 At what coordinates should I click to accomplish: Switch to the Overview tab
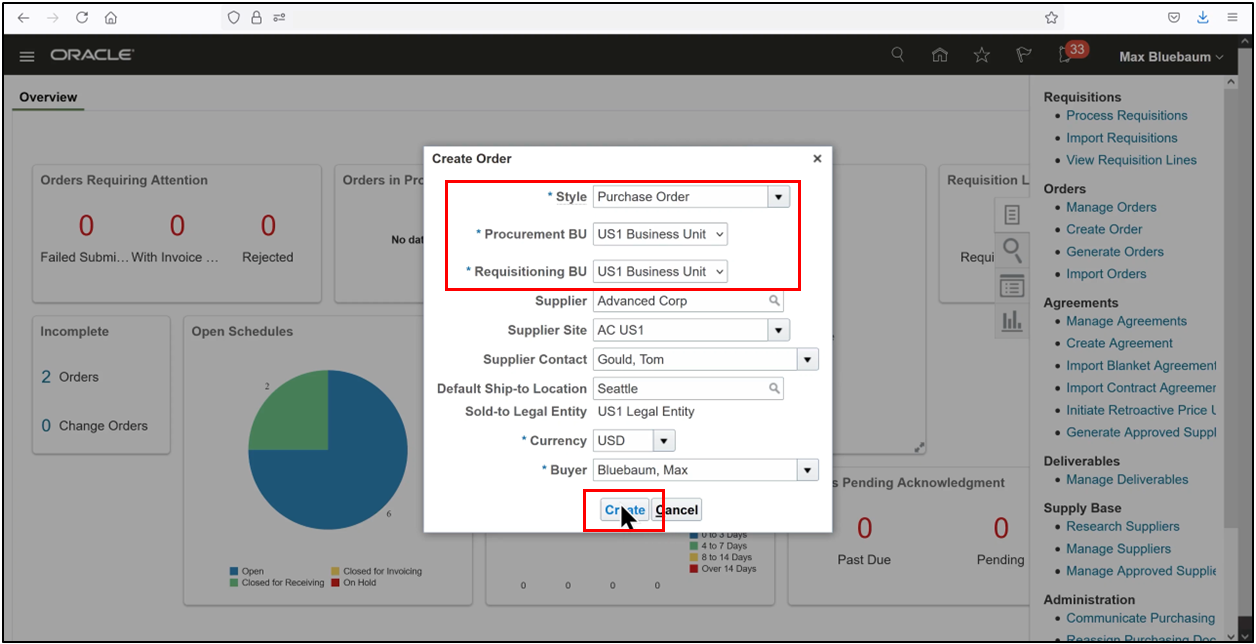47,97
